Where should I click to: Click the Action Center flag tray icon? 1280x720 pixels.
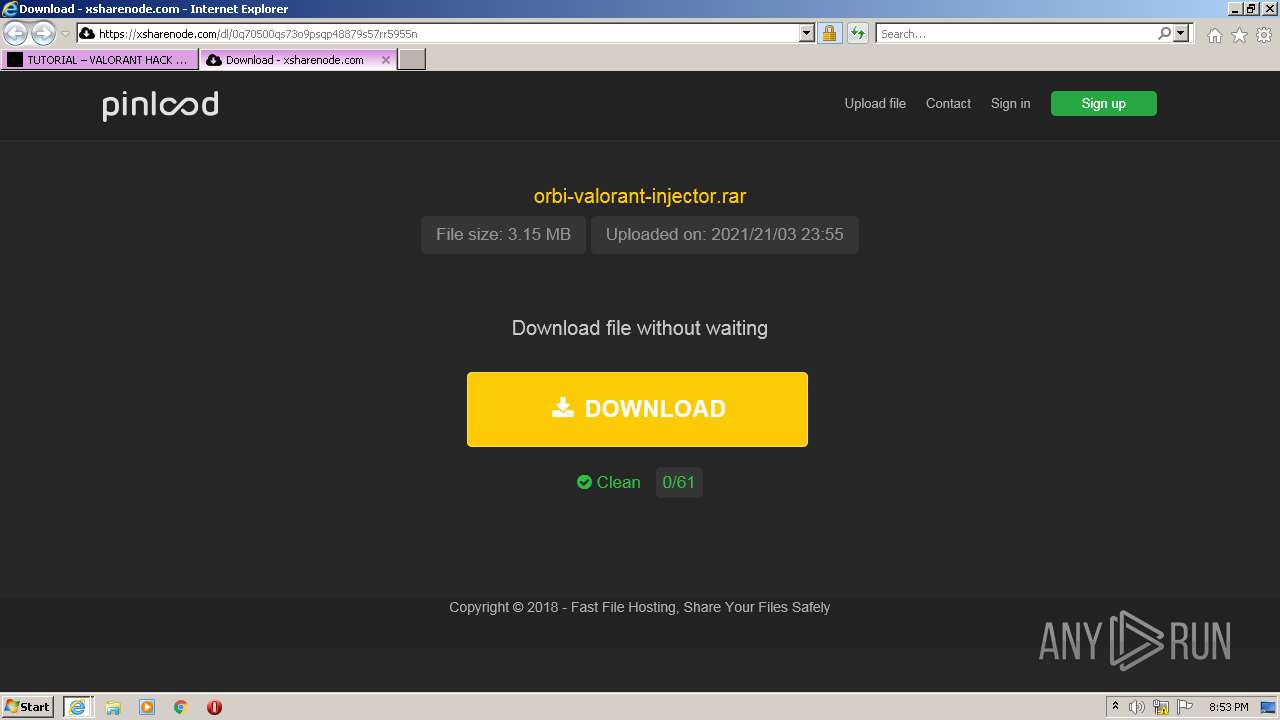[1184, 707]
